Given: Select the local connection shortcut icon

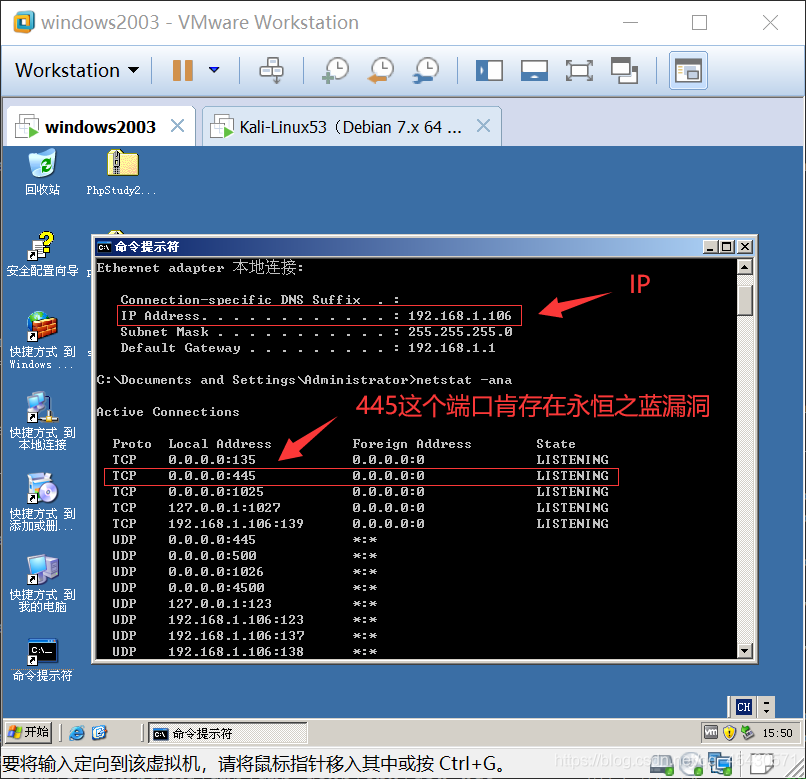Looking at the screenshot, I should (x=42, y=421).
